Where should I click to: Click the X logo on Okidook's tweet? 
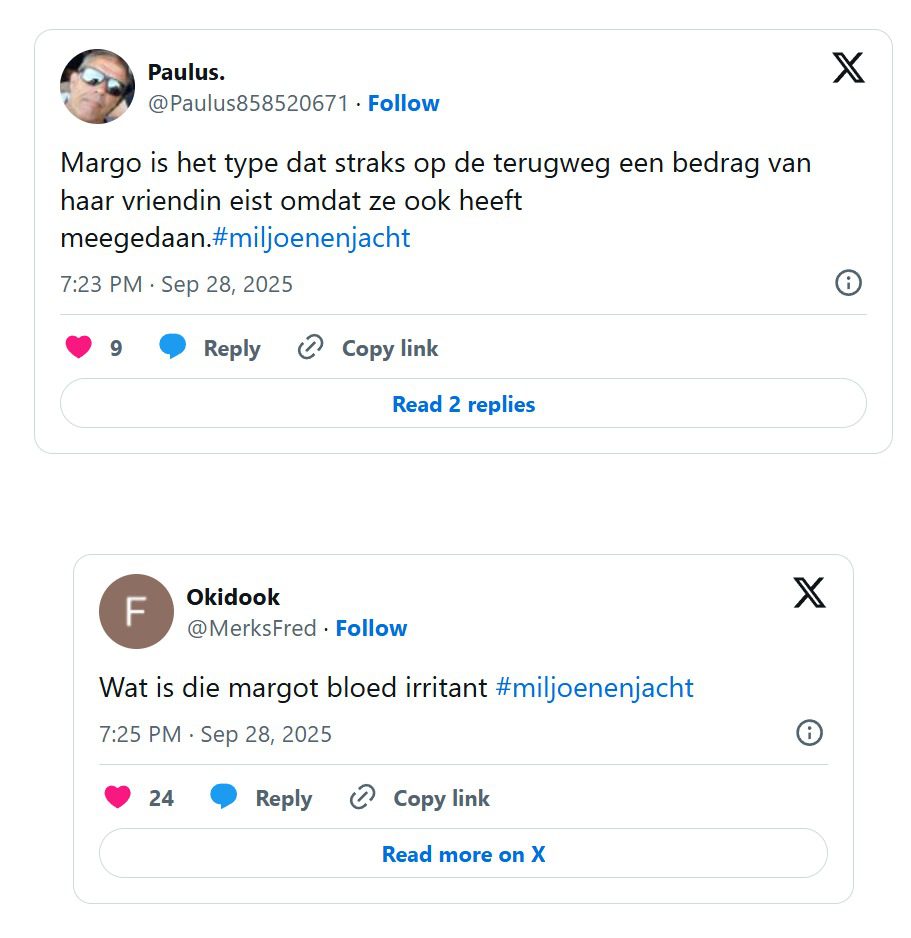click(x=809, y=593)
